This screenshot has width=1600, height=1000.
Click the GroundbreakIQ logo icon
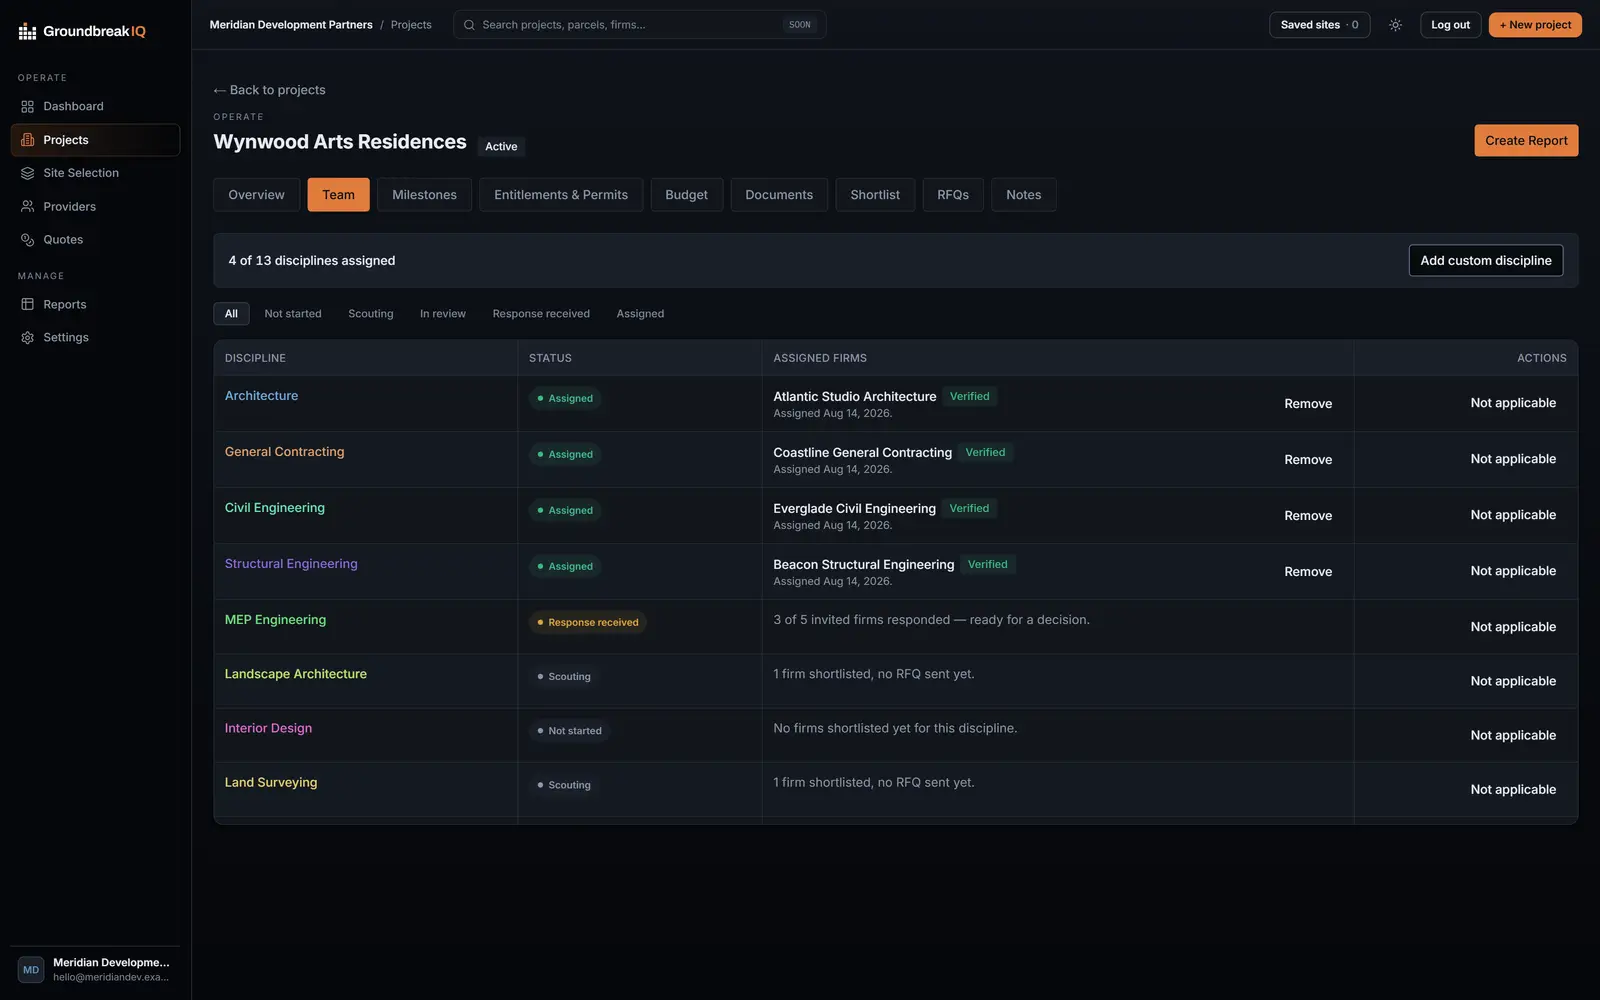pyautogui.click(x=27, y=32)
